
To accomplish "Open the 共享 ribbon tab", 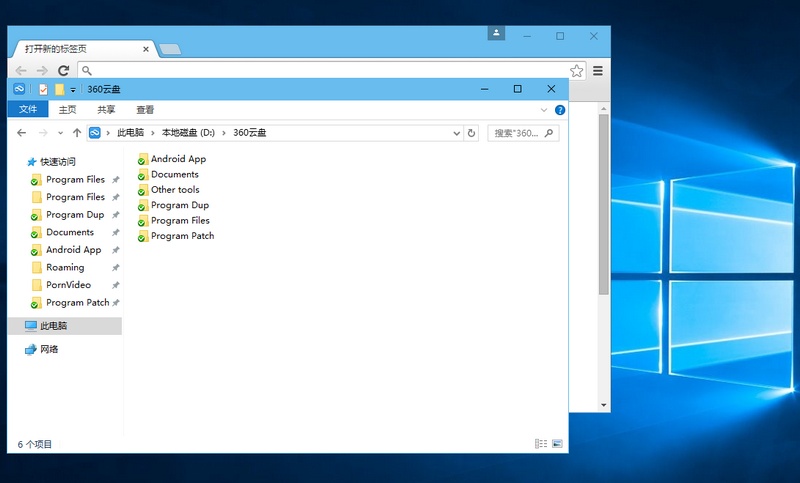I will 106,110.
